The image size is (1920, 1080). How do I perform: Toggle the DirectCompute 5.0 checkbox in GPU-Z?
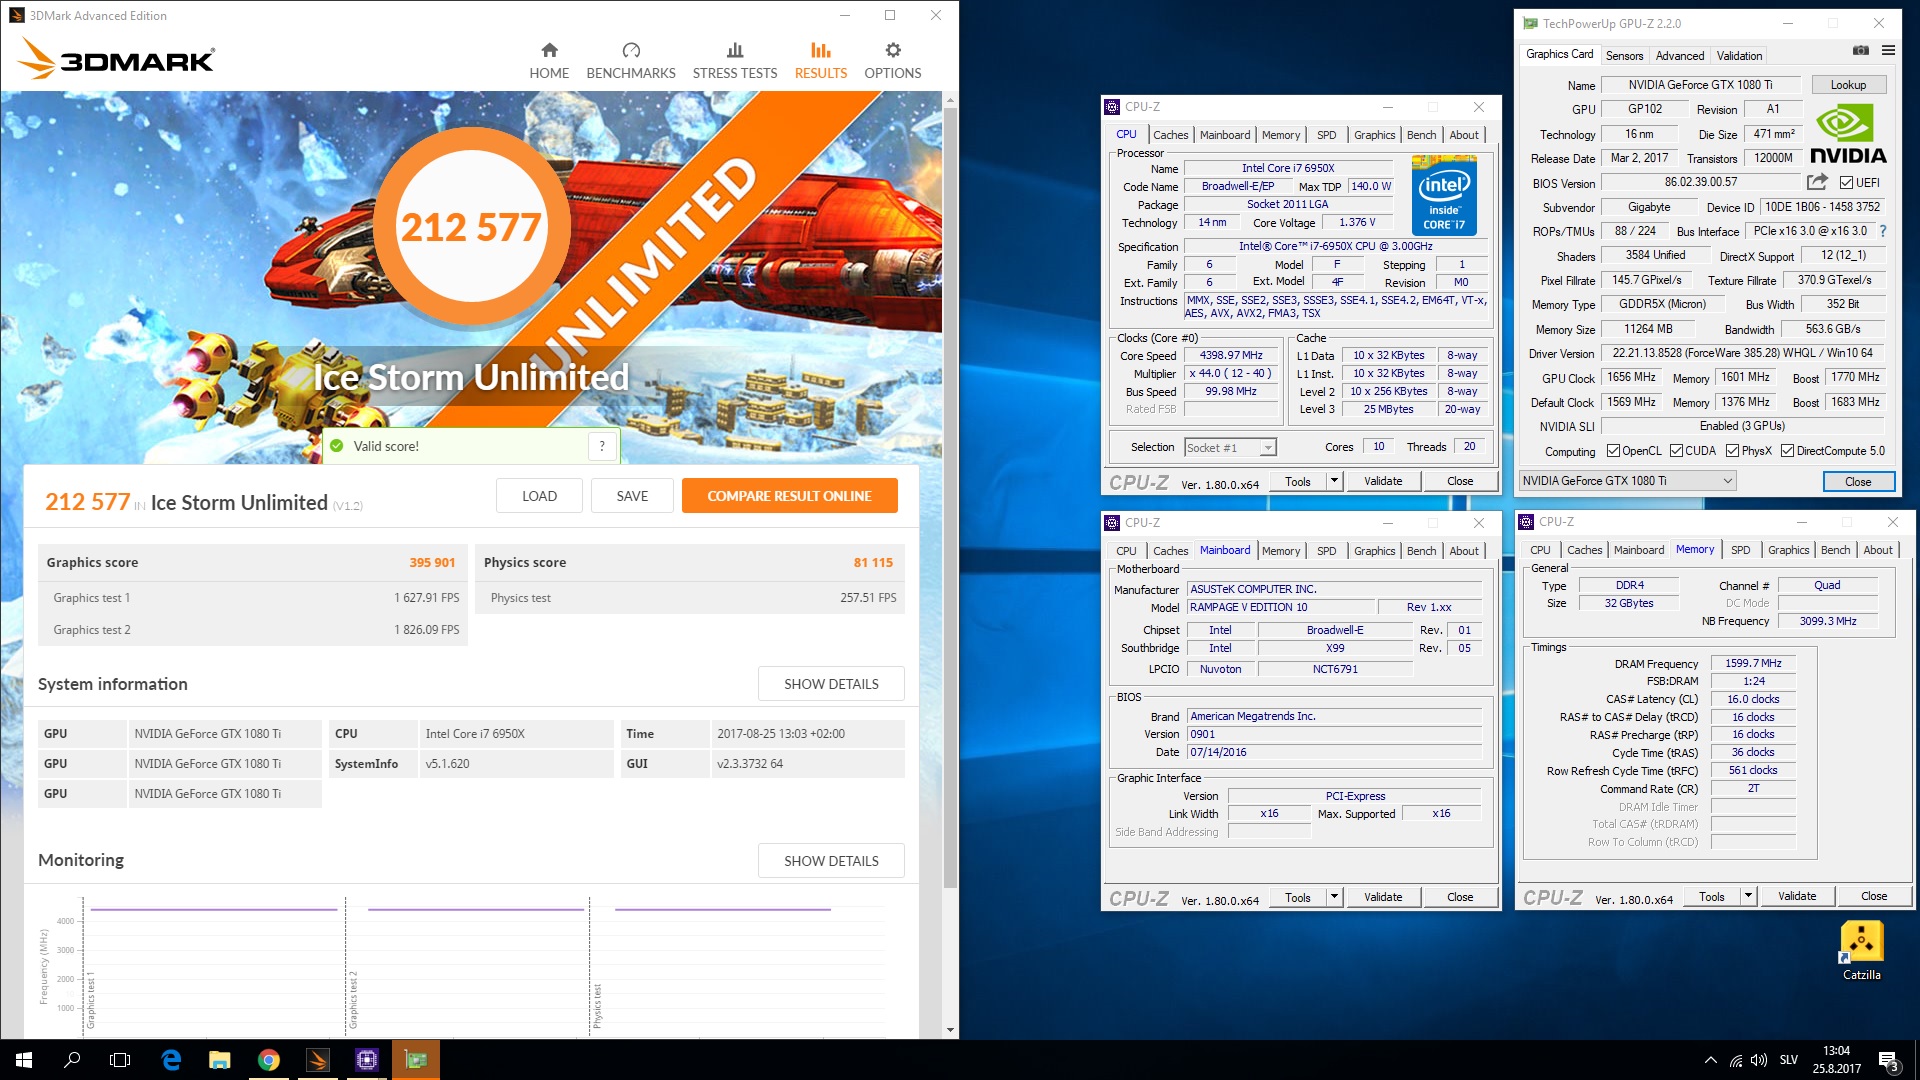click(x=1787, y=451)
